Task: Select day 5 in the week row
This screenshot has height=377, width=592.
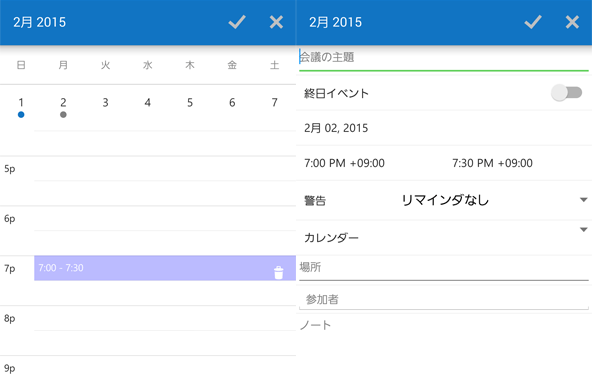Action: [190, 103]
